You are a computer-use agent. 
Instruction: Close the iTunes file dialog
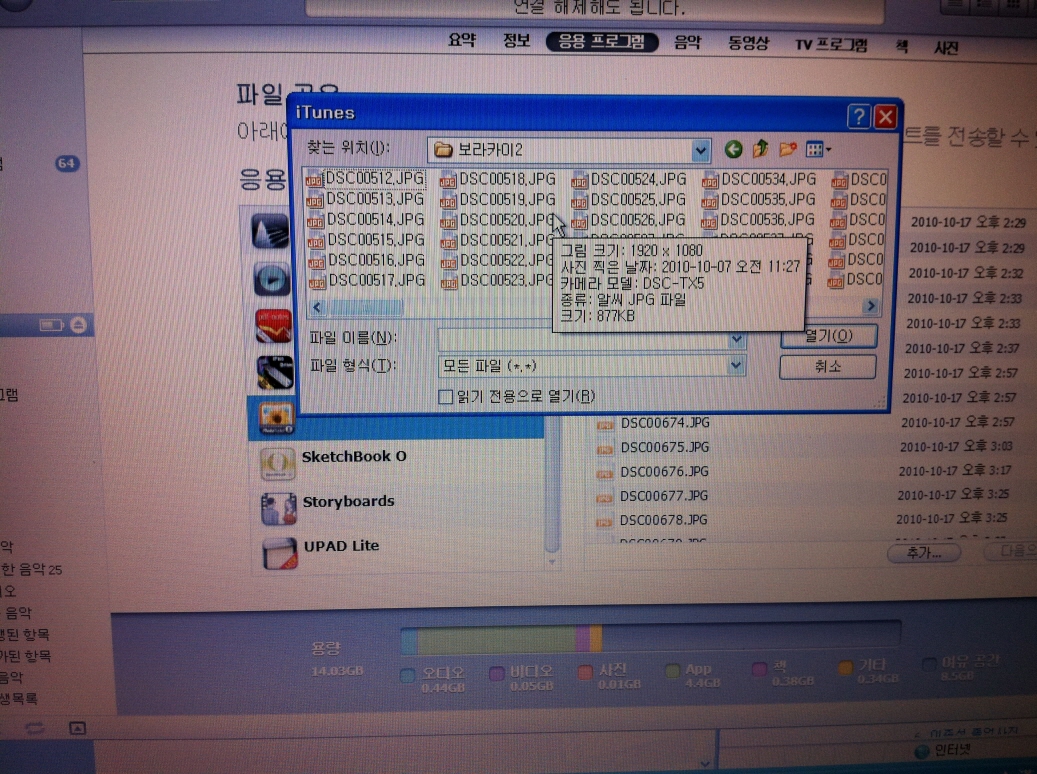pyautogui.click(x=886, y=118)
